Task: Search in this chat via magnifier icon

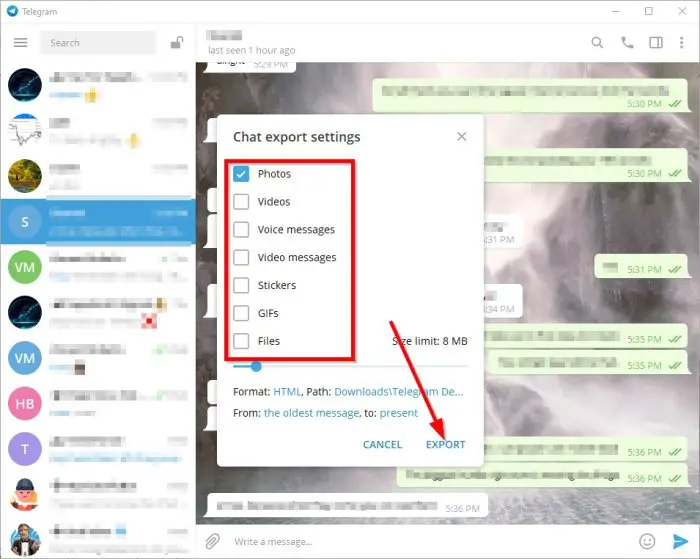Action: tap(597, 43)
